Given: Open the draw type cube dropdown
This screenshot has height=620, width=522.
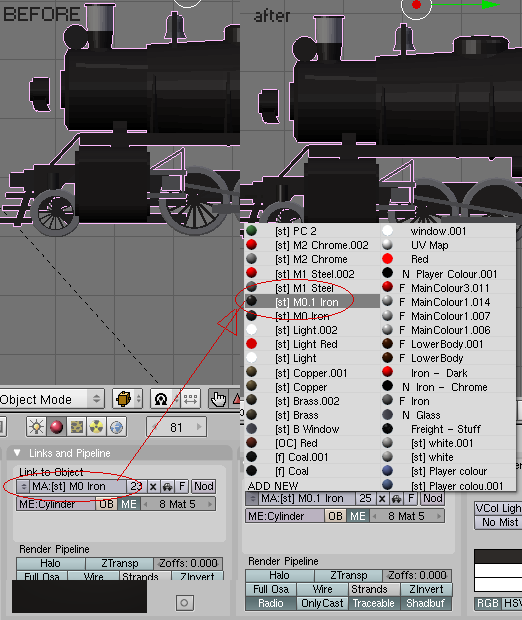Looking at the screenshot, I should click(127, 399).
